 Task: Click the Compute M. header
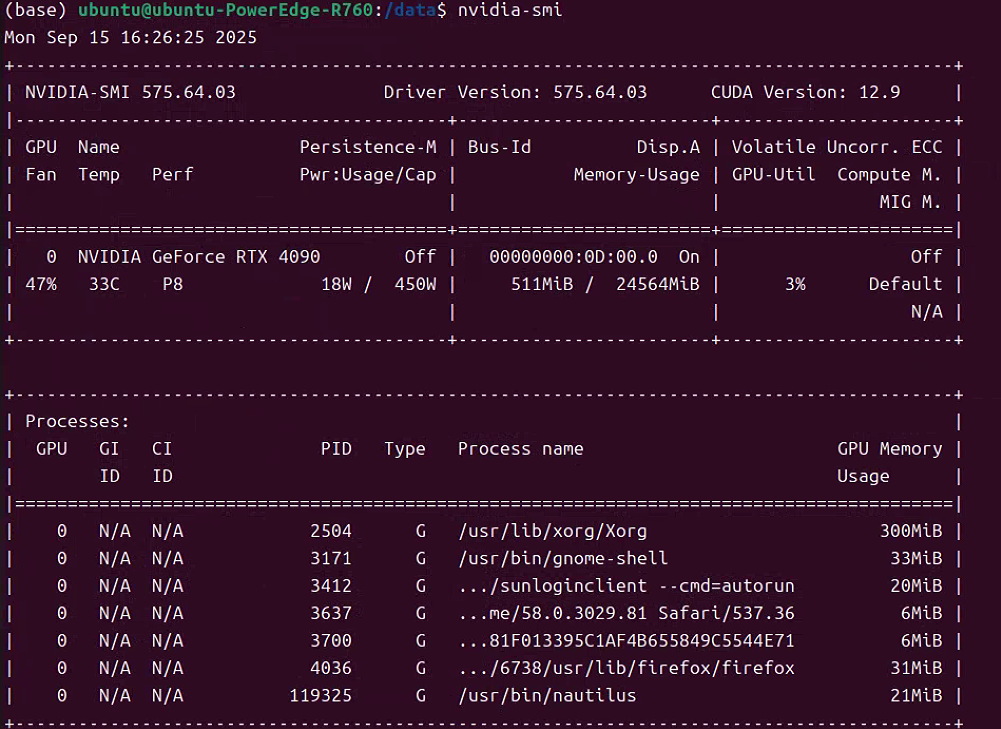point(889,175)
